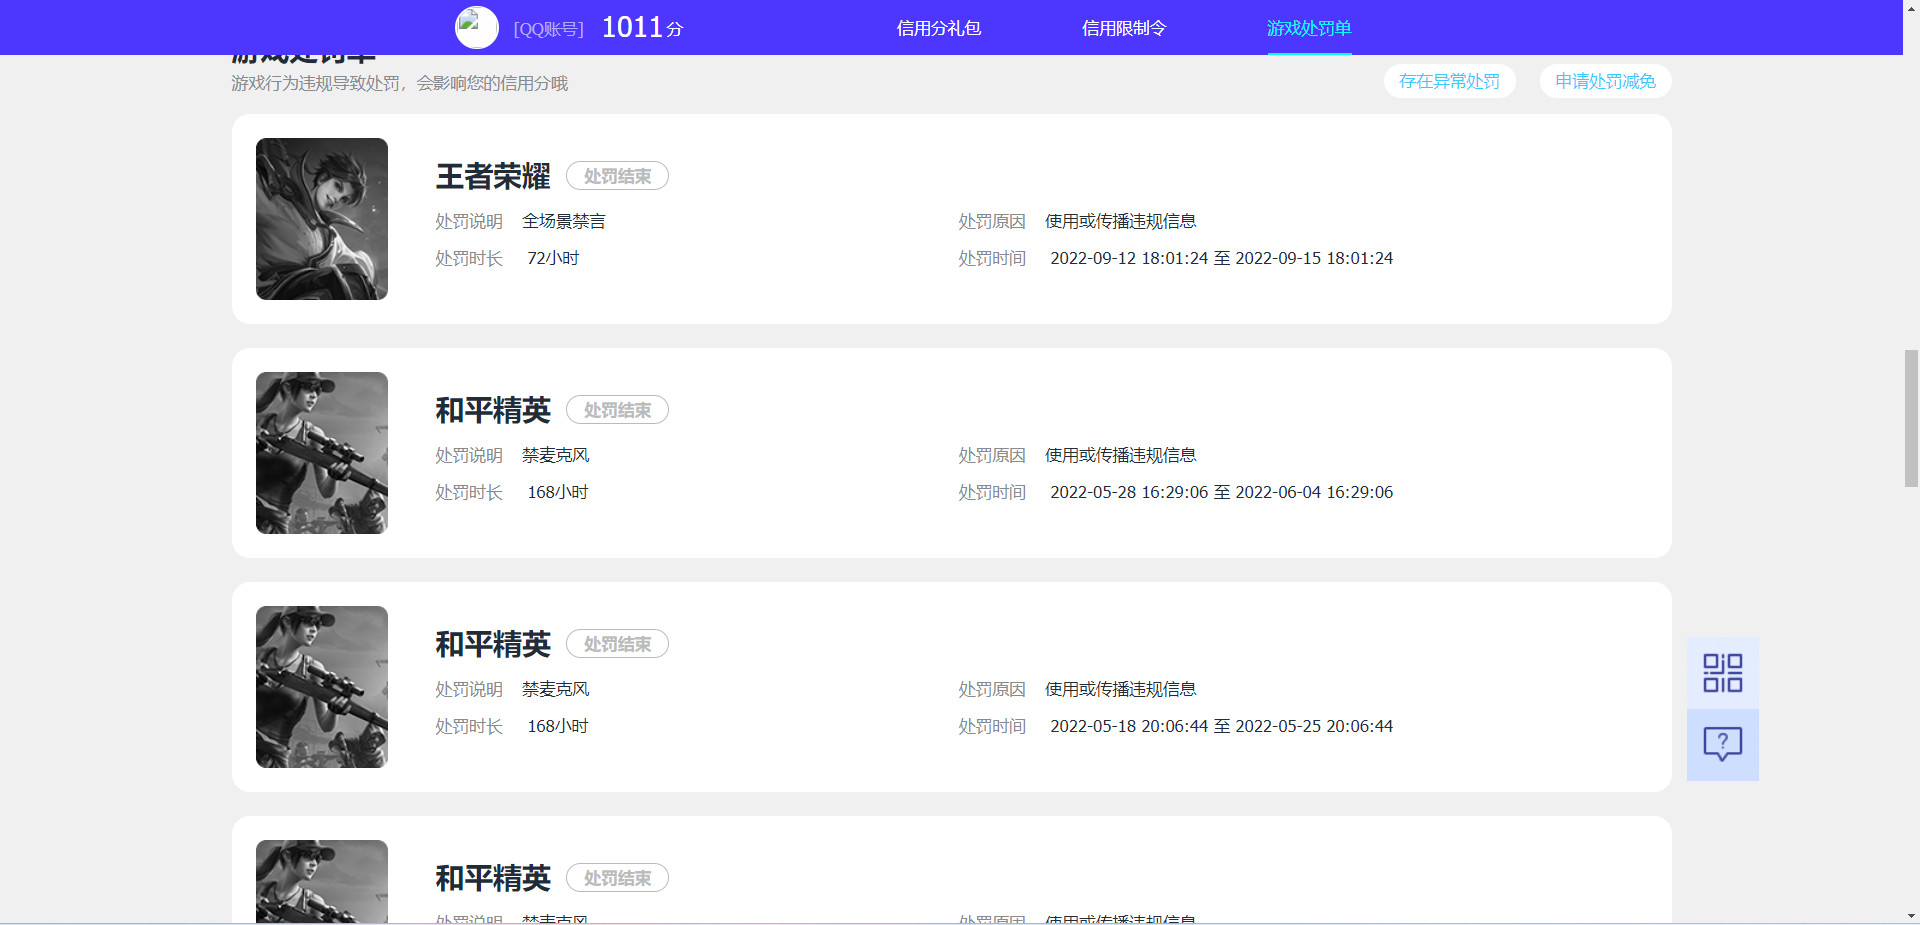Open the QR code floating icon
The width and height of the screenshot is (1920, 925).
(x=1722, y=673)
